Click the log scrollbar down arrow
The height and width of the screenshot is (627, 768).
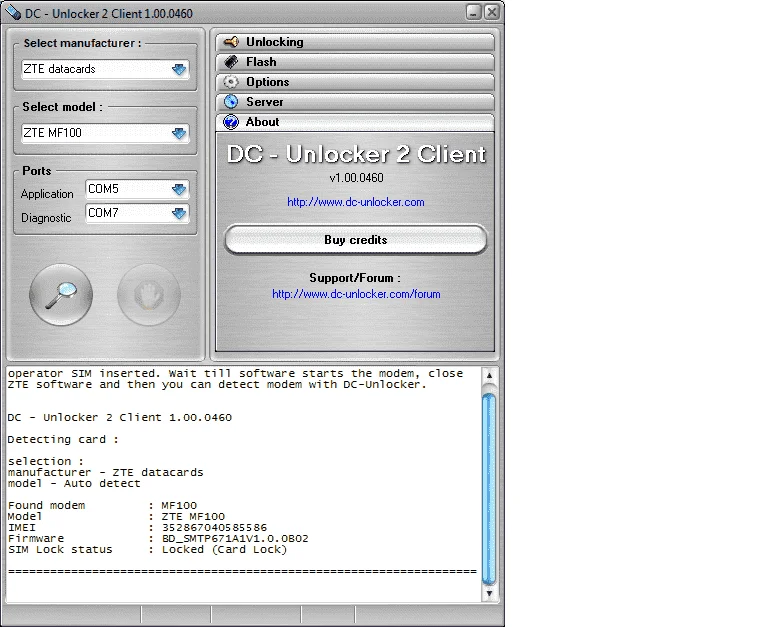[x=489, y=594]
